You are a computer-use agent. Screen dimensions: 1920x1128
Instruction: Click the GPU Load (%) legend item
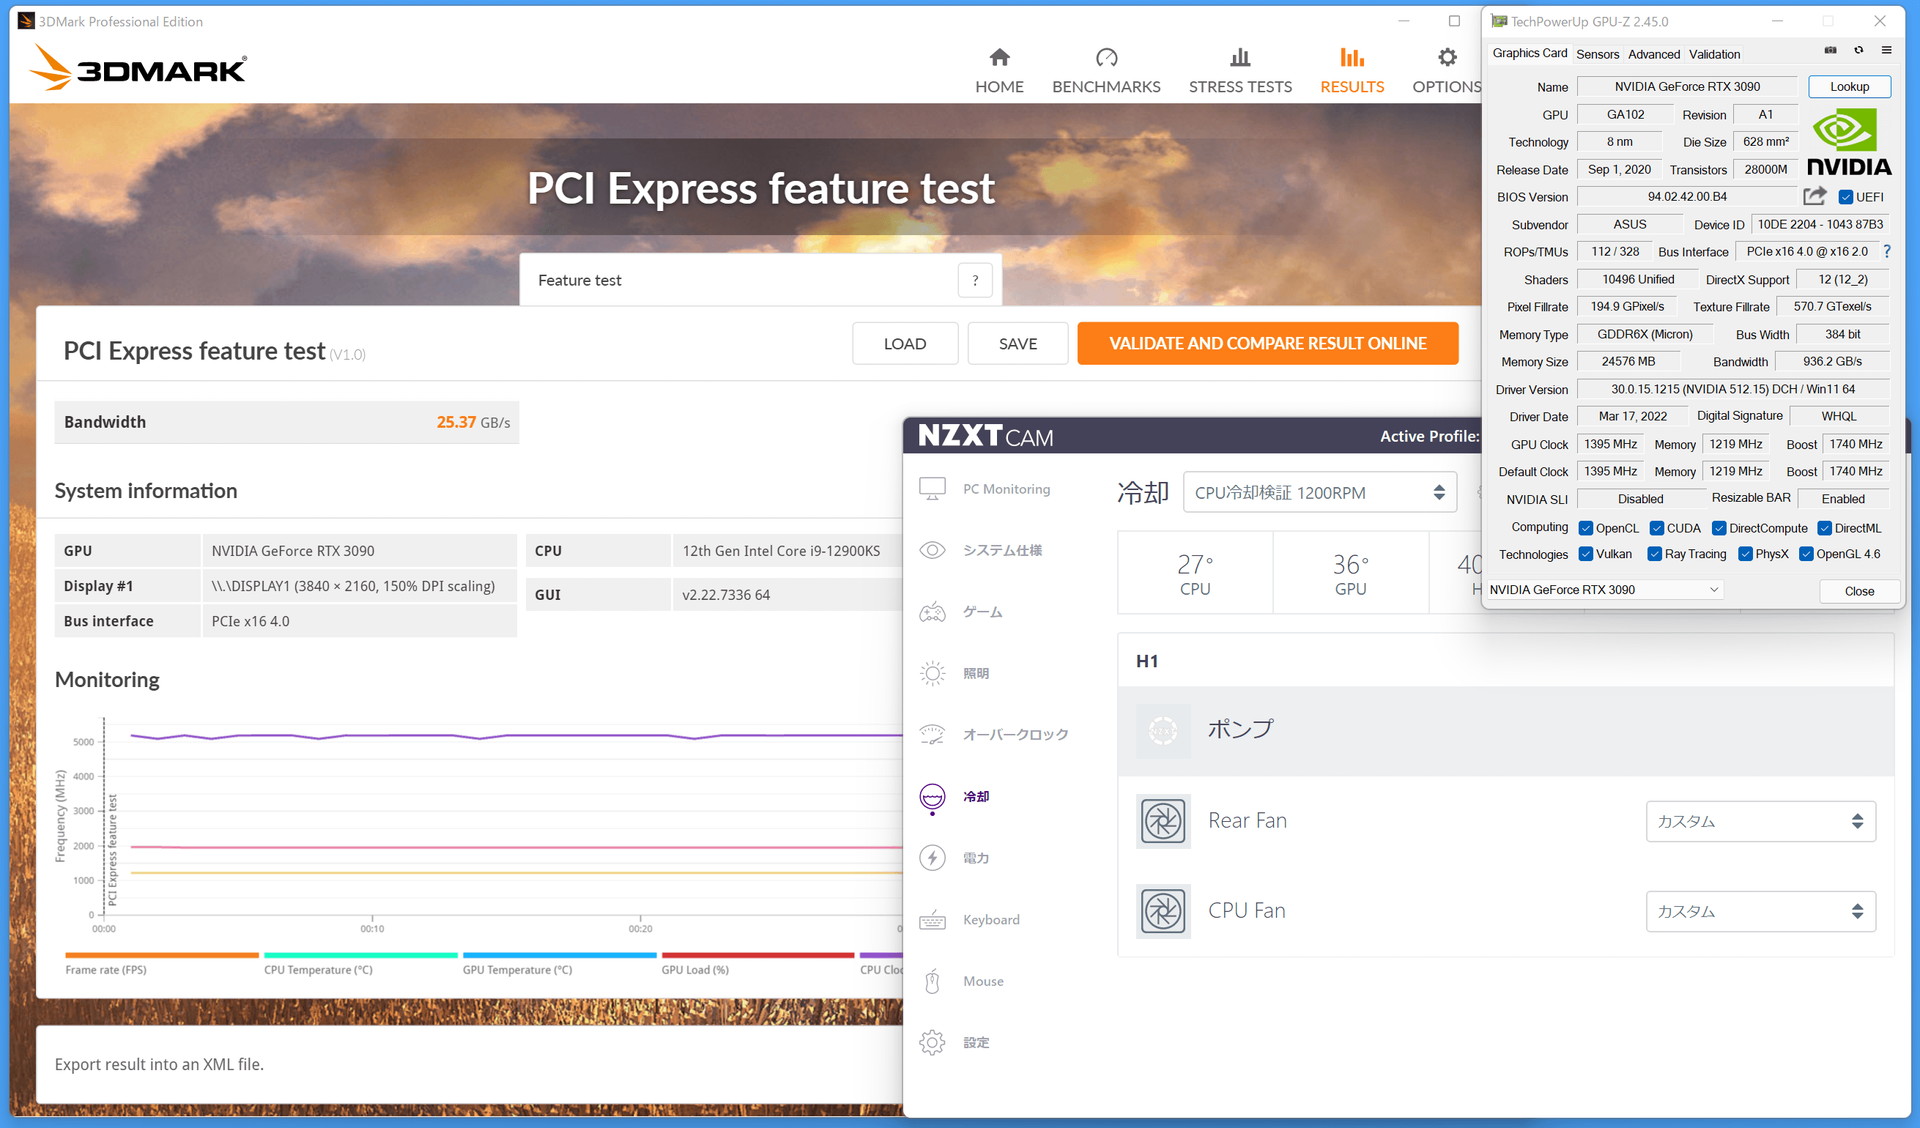point(758,964)
